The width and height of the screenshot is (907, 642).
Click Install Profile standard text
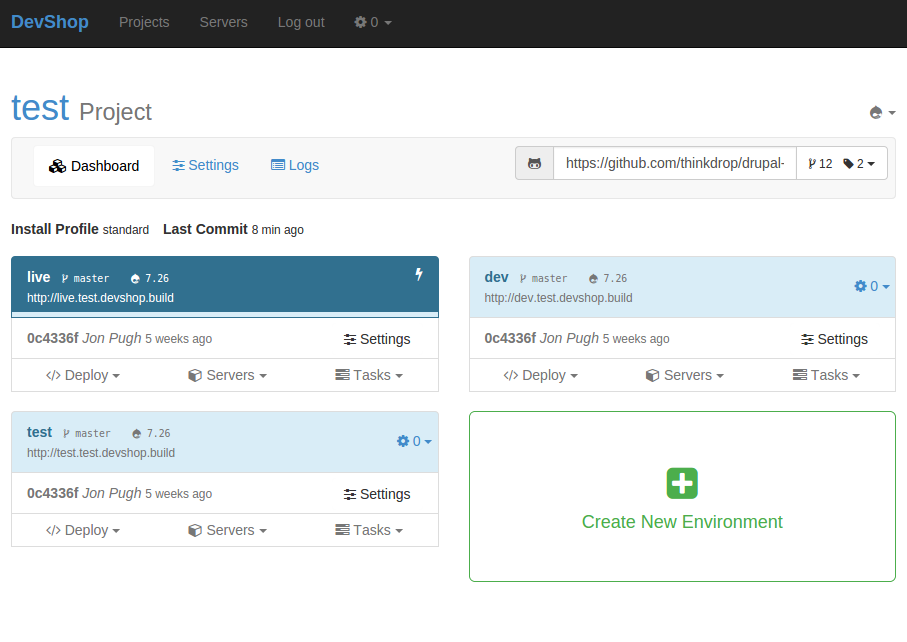[80, 230]
